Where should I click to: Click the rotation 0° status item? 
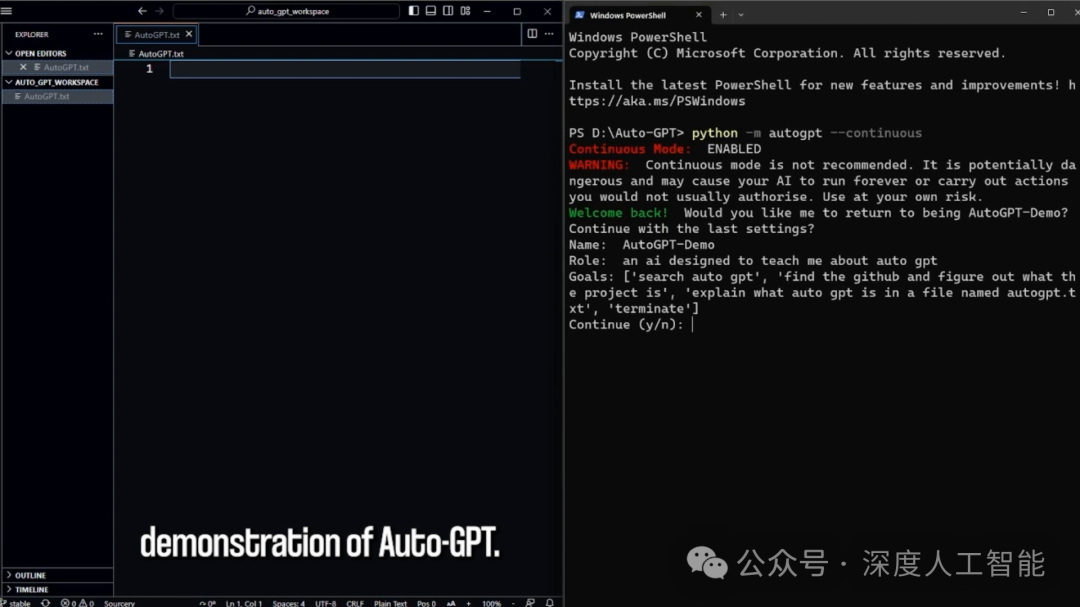coord(207,603)
